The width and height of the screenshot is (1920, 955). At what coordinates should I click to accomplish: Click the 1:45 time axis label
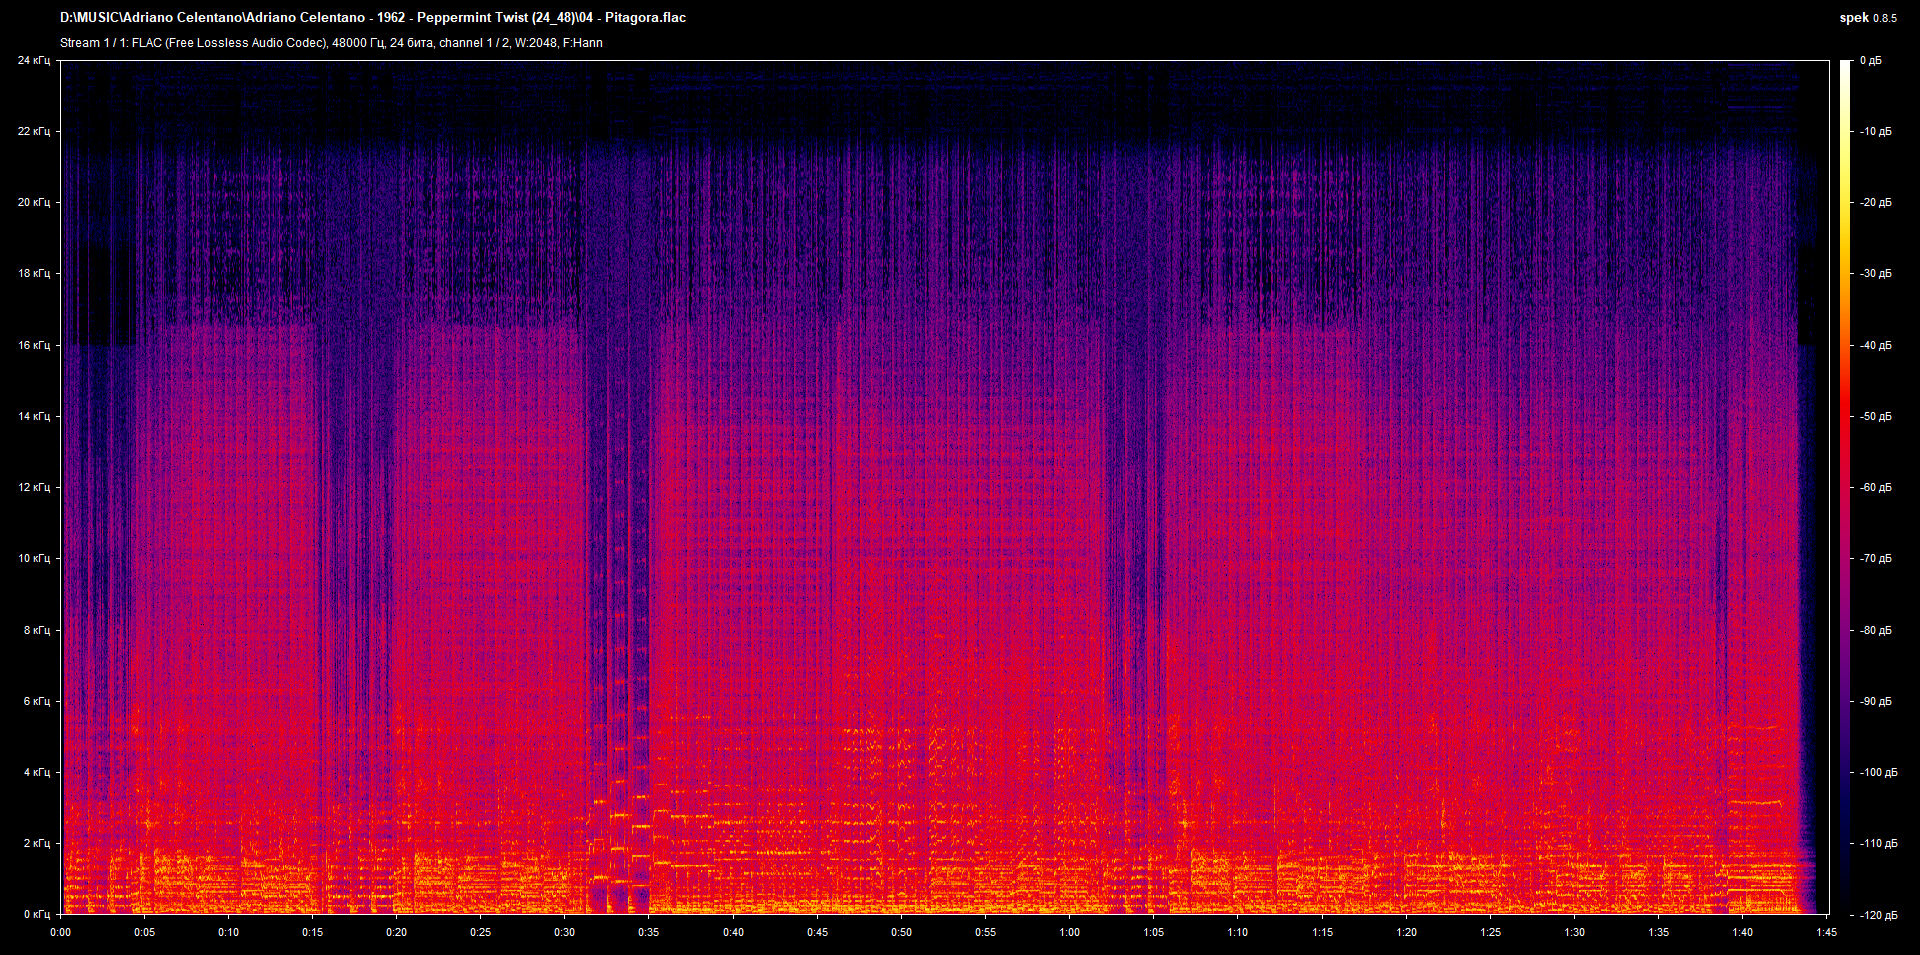pyautogui.click(x=1827, y=932)
